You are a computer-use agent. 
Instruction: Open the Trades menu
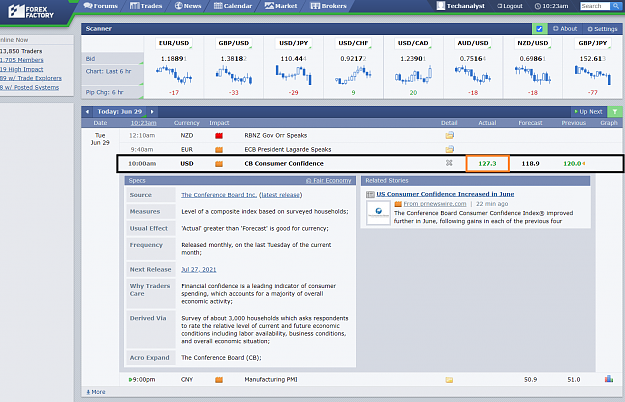click(x=146, y=6)
